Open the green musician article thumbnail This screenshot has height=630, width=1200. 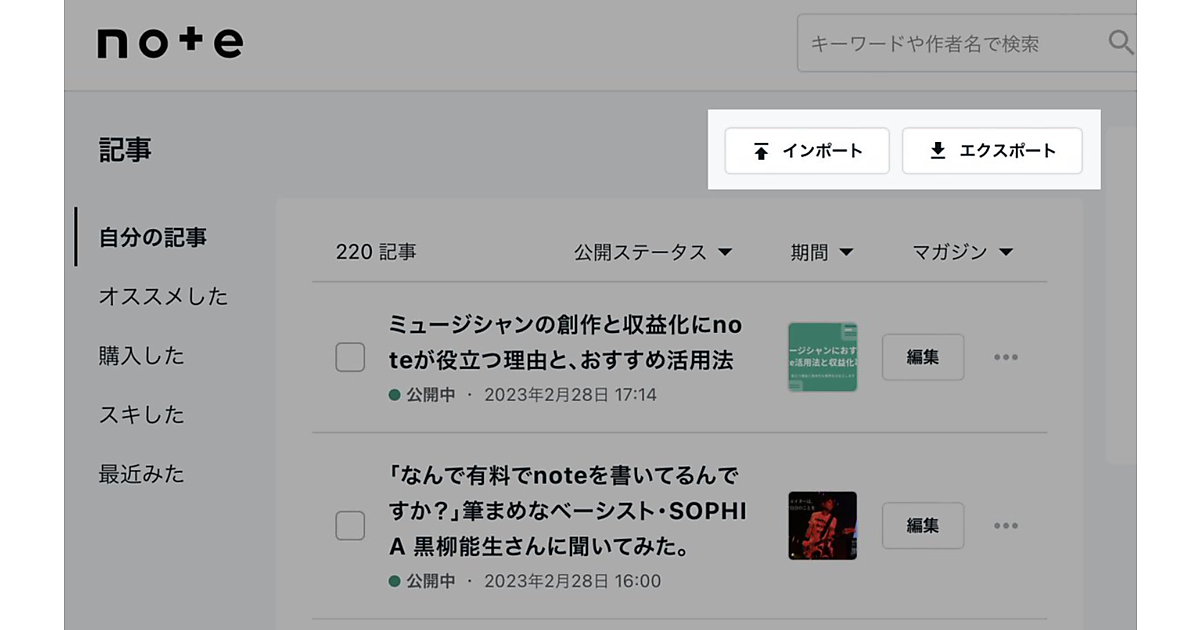click(x=822, y=357)
